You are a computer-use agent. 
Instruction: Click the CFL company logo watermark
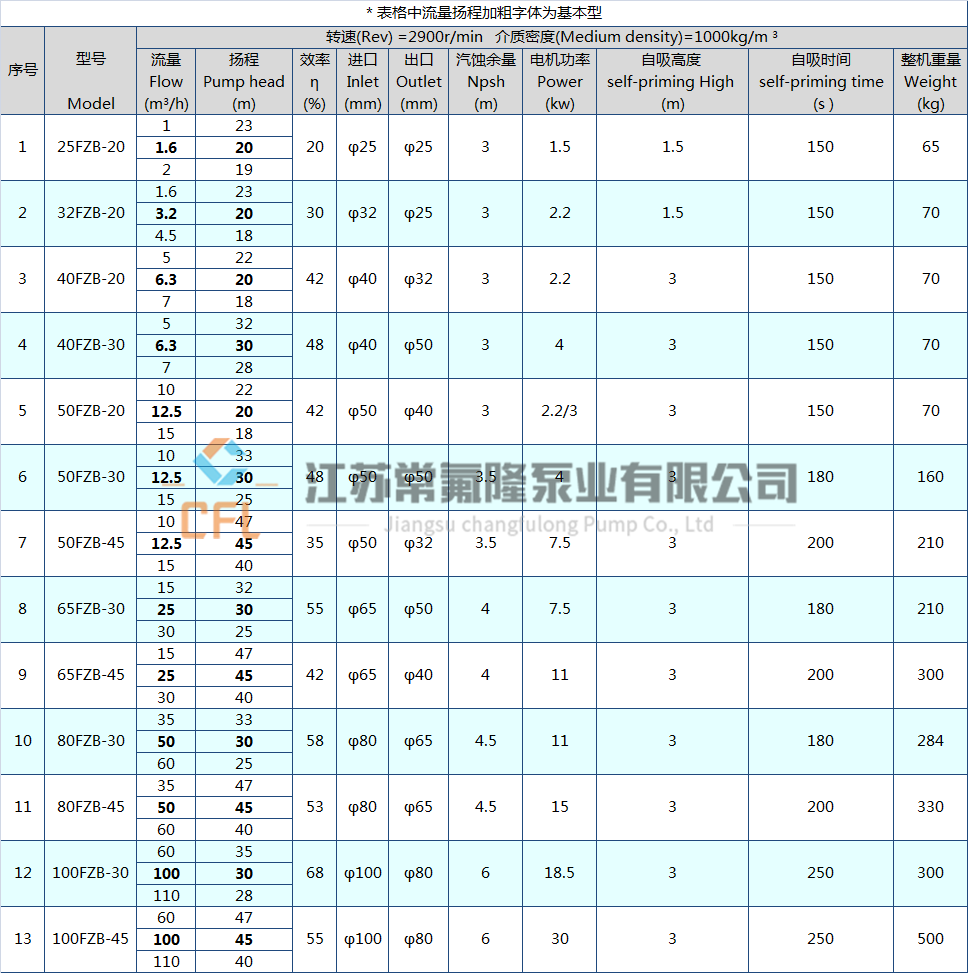coord(222,492)
